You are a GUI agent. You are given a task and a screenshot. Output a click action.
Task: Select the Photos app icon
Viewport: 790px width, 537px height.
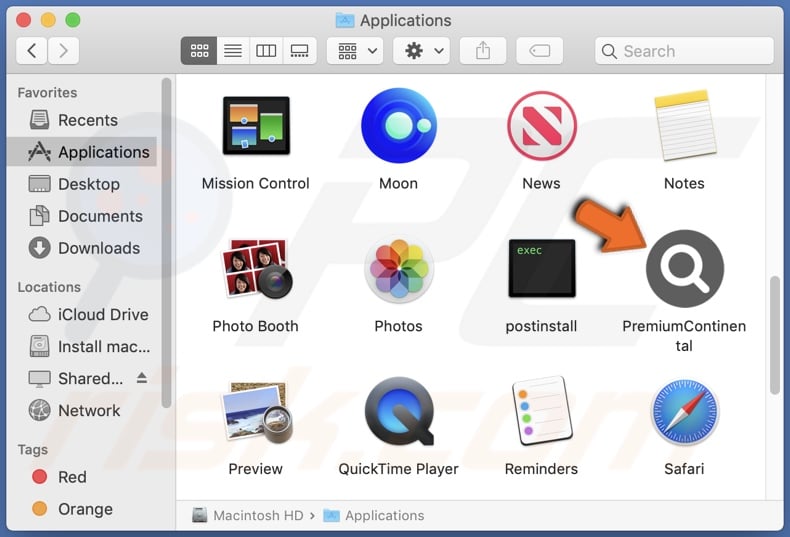pyautogui.click(x=399, y=268)
